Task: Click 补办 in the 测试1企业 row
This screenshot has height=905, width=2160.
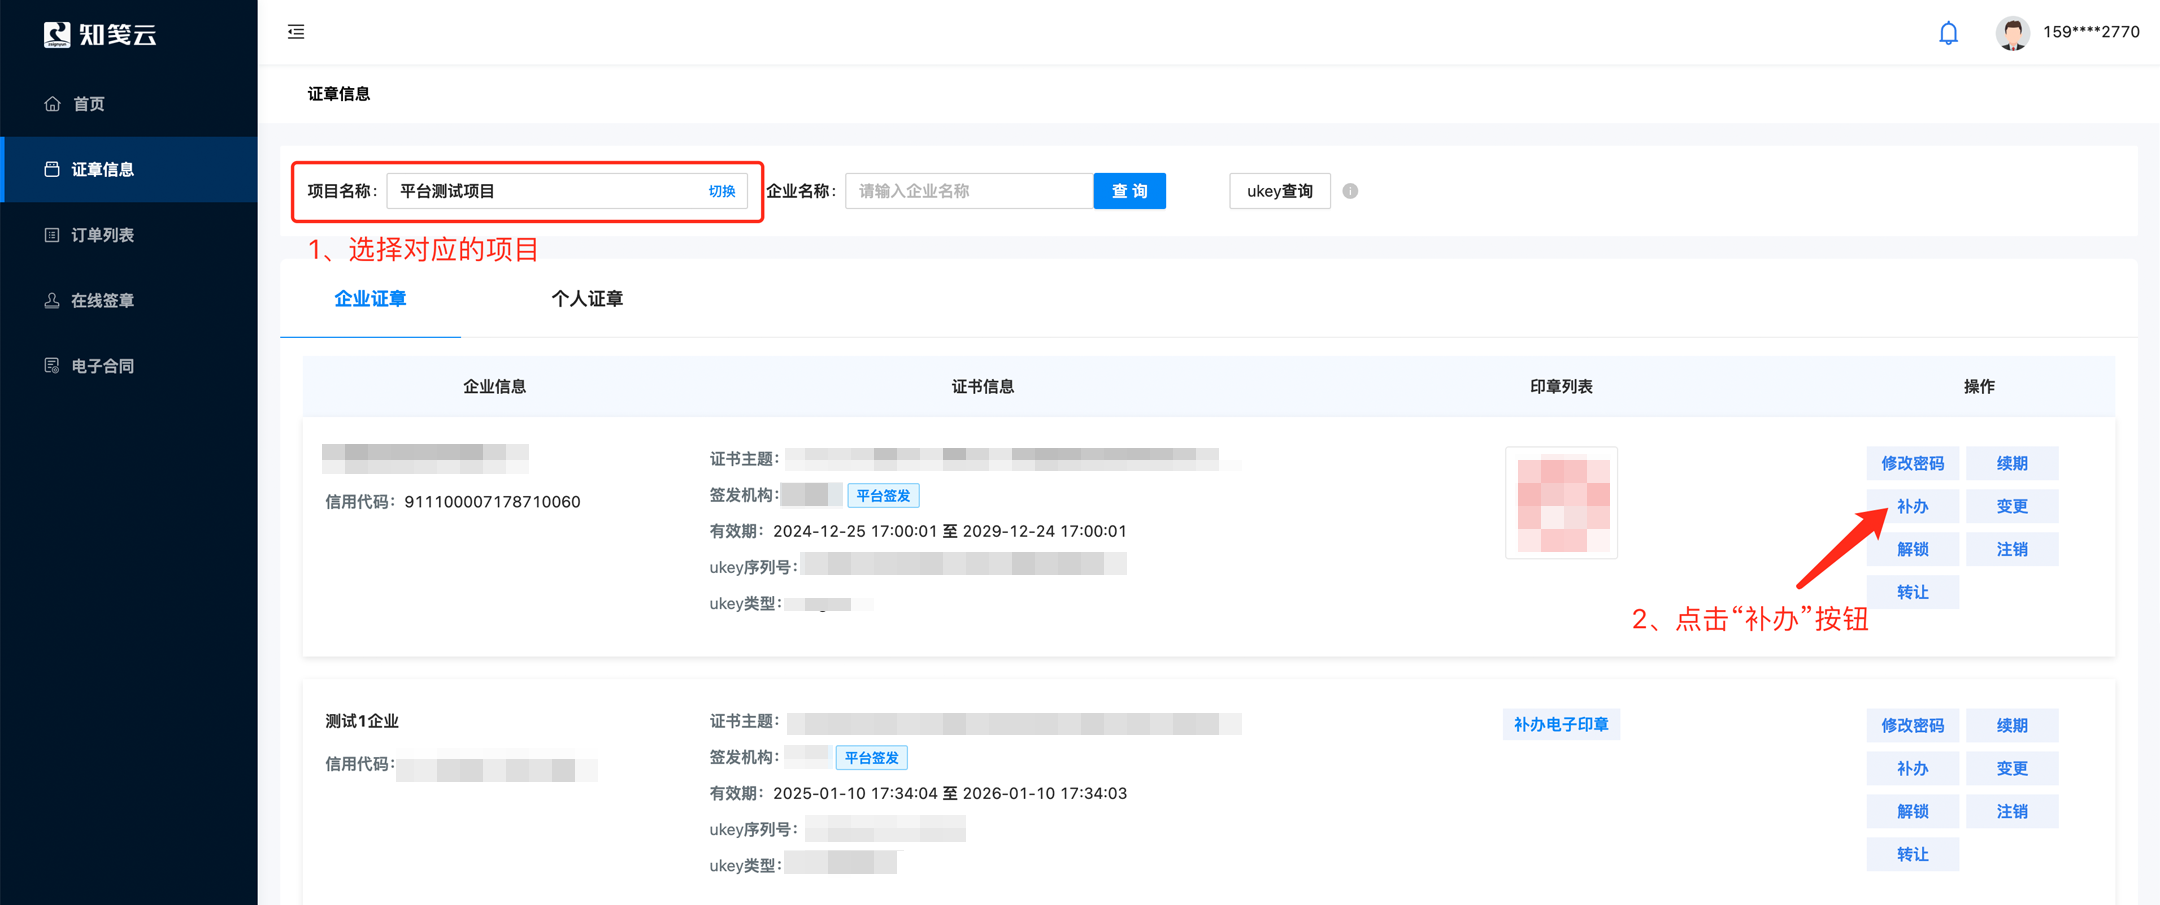Action: pos(1912,768)
